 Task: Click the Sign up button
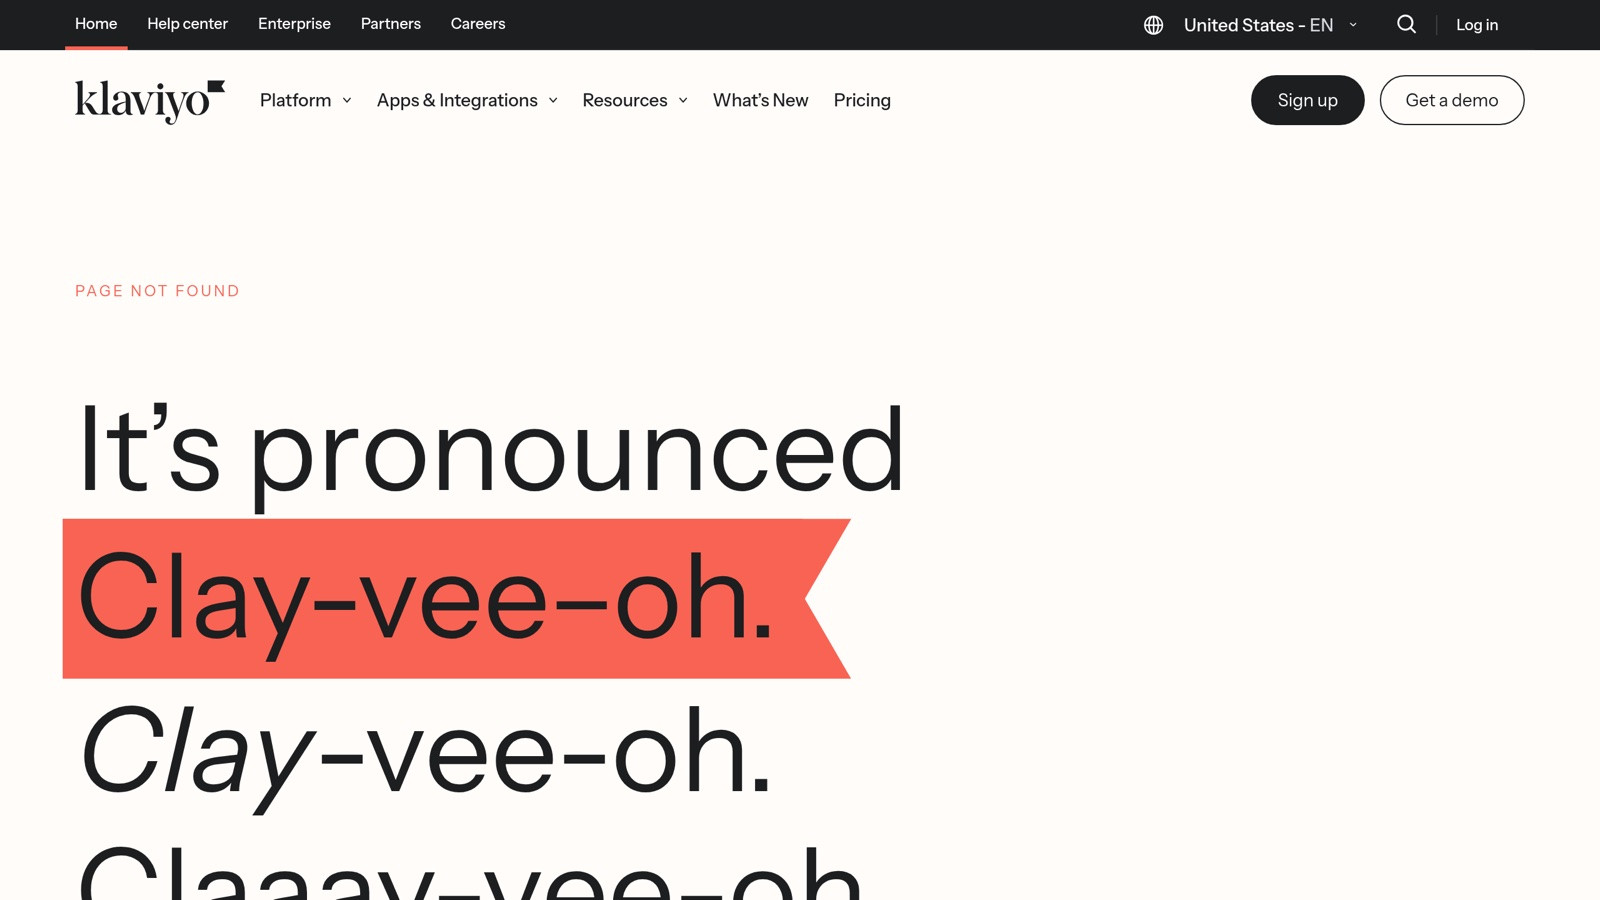click(1307, 100)
